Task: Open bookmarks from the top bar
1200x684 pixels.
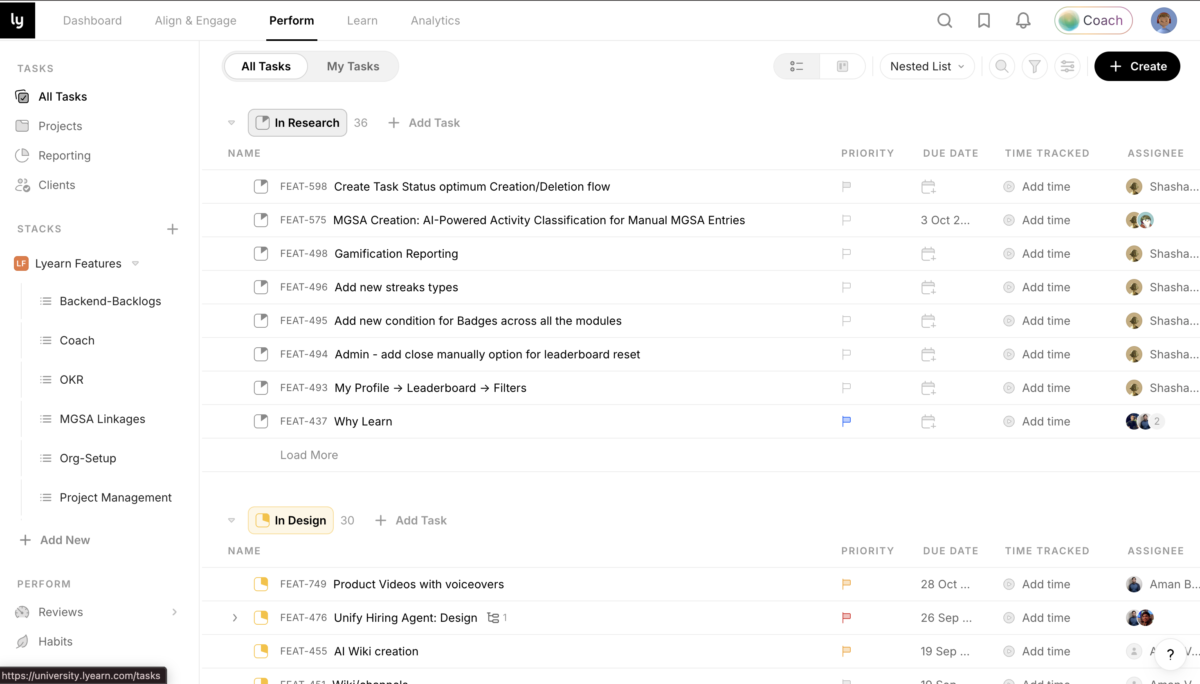Action: (984, 20)
